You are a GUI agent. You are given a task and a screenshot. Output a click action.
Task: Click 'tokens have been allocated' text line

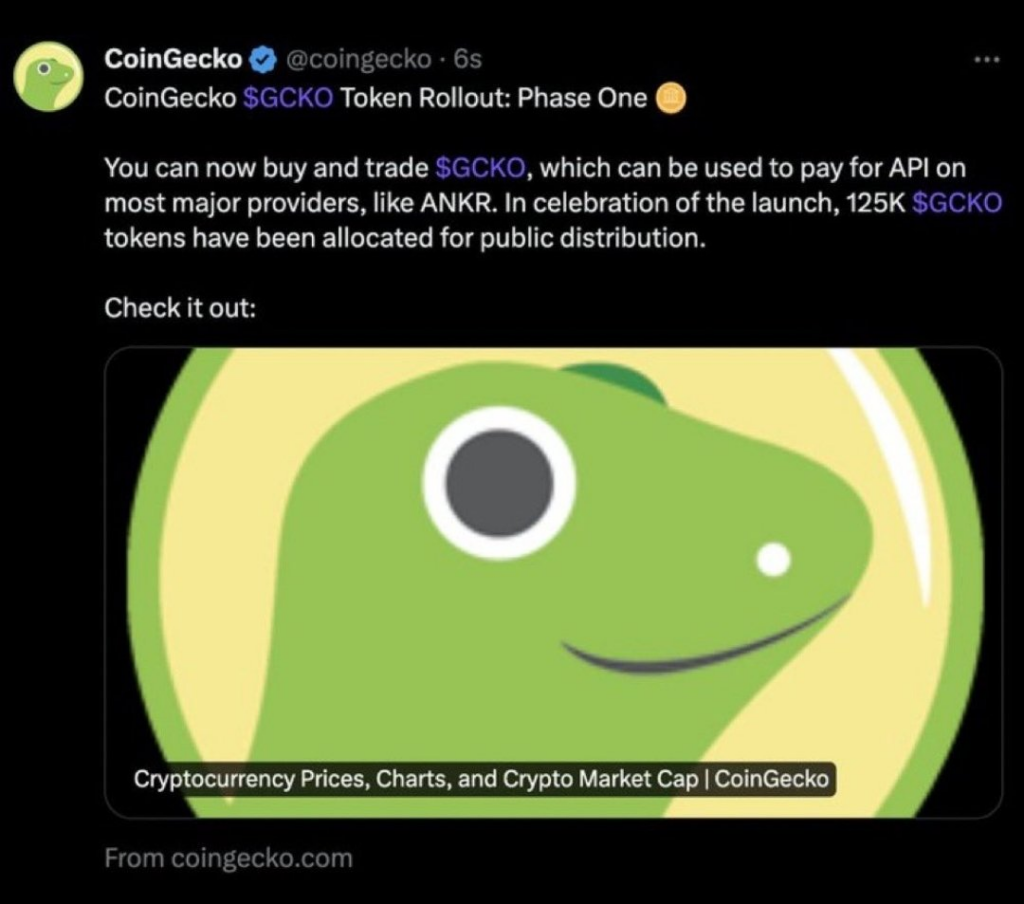point(406,238)
